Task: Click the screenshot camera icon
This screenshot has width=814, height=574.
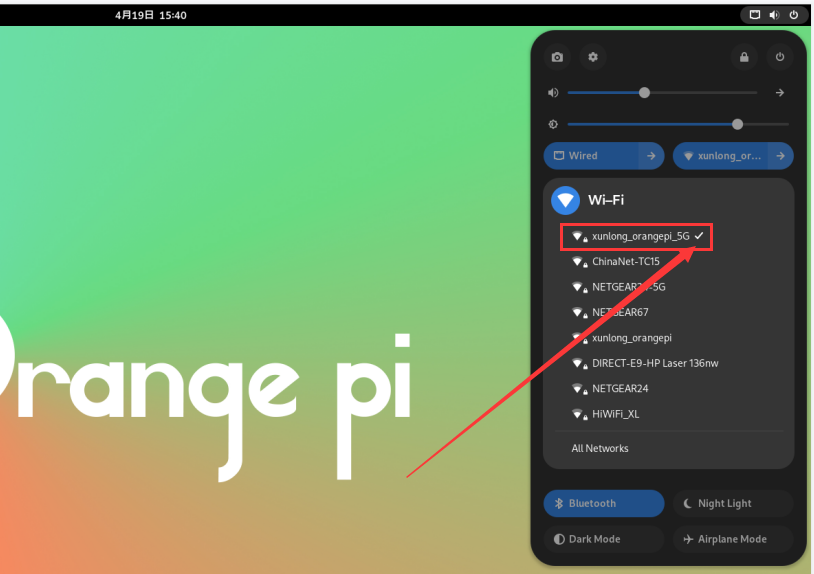Action: coord(557,57)
